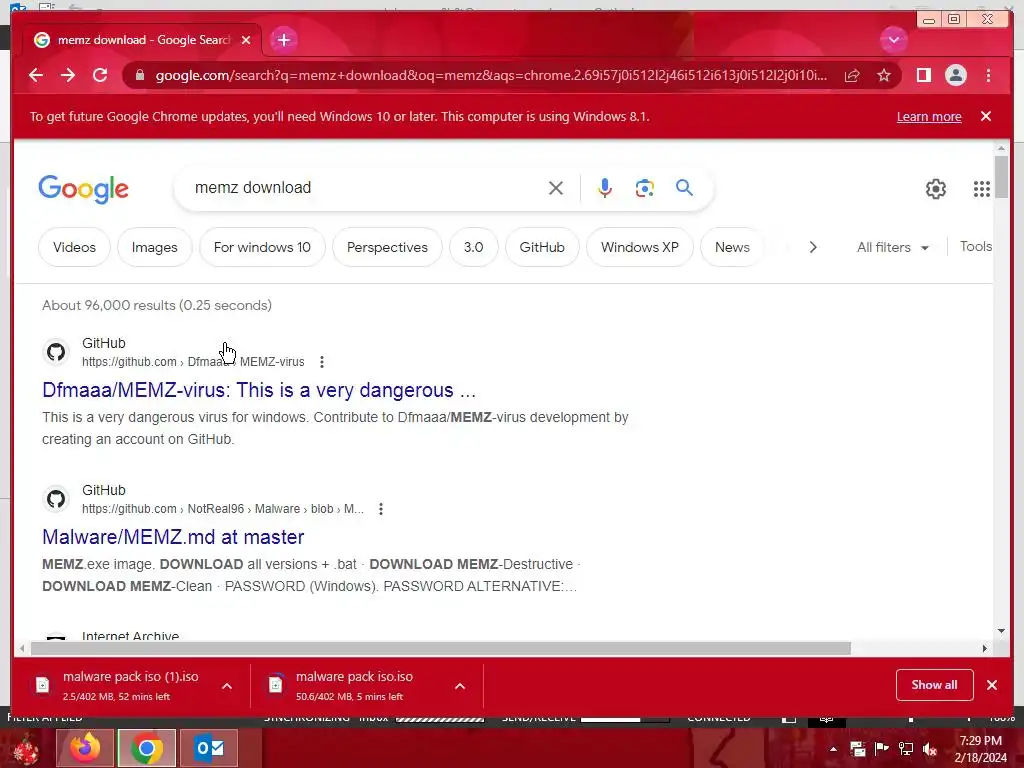Show all downloads
The height and width of the screenshot is (768, 1024).
click(934, 685)
